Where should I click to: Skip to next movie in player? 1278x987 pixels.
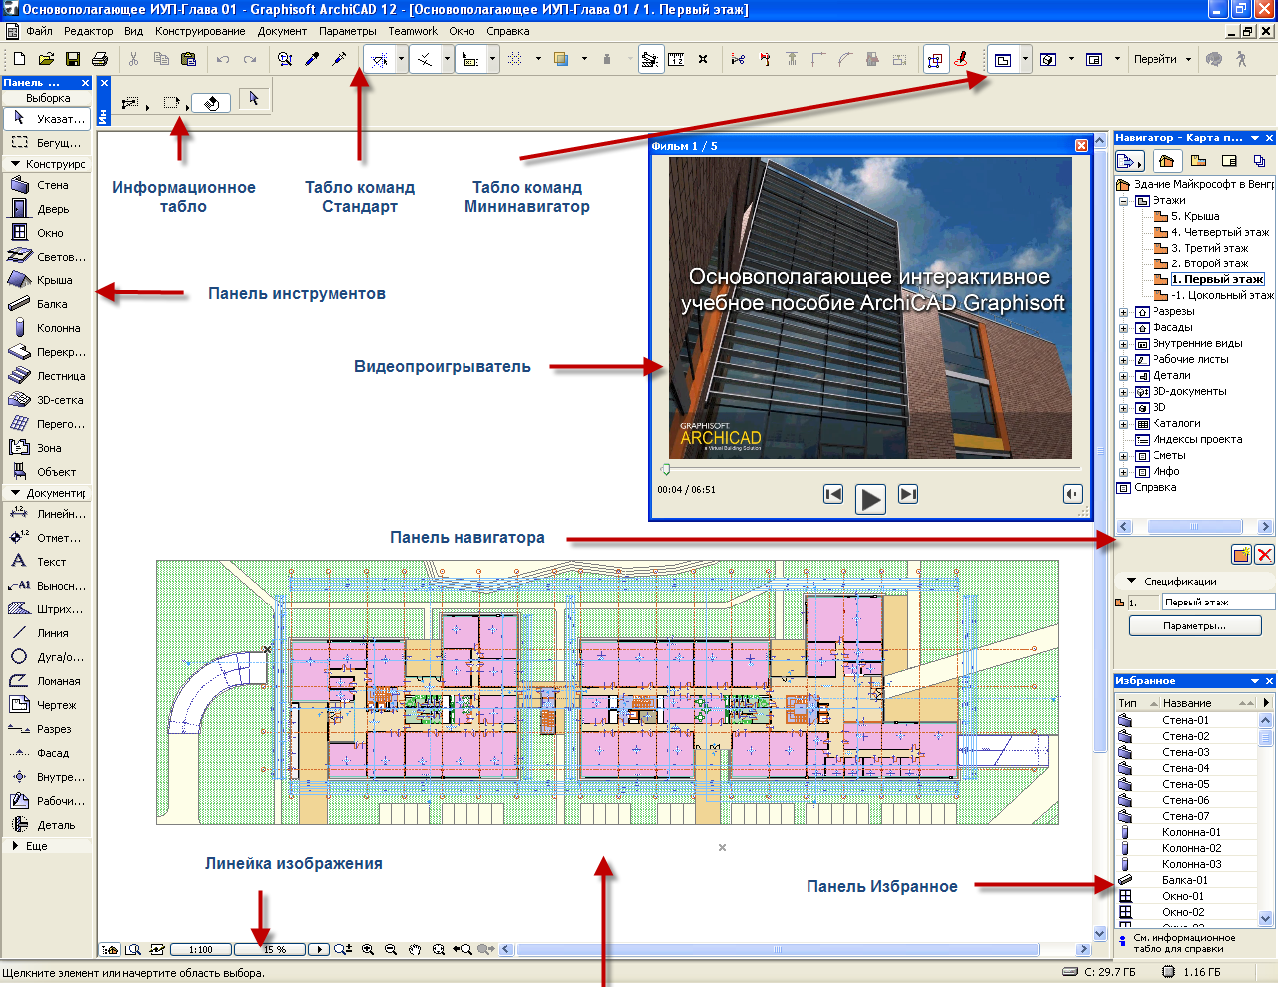click(908, 494)
